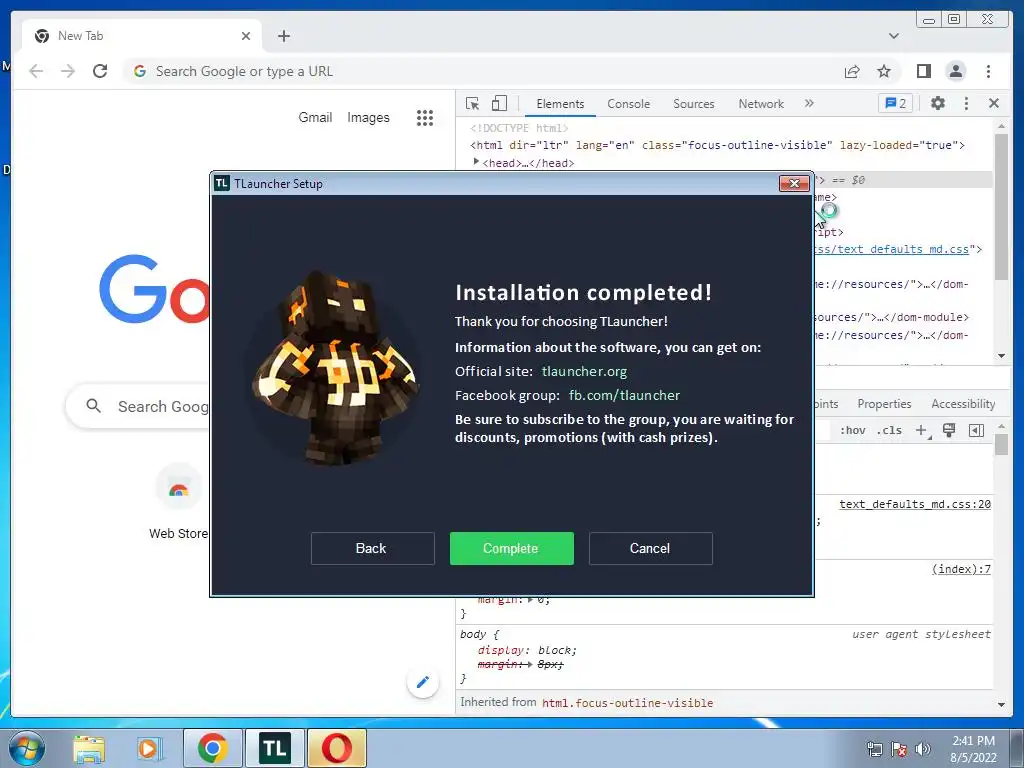
Task: Toggle Chrome side panel icon
Action: coord(923,71)
